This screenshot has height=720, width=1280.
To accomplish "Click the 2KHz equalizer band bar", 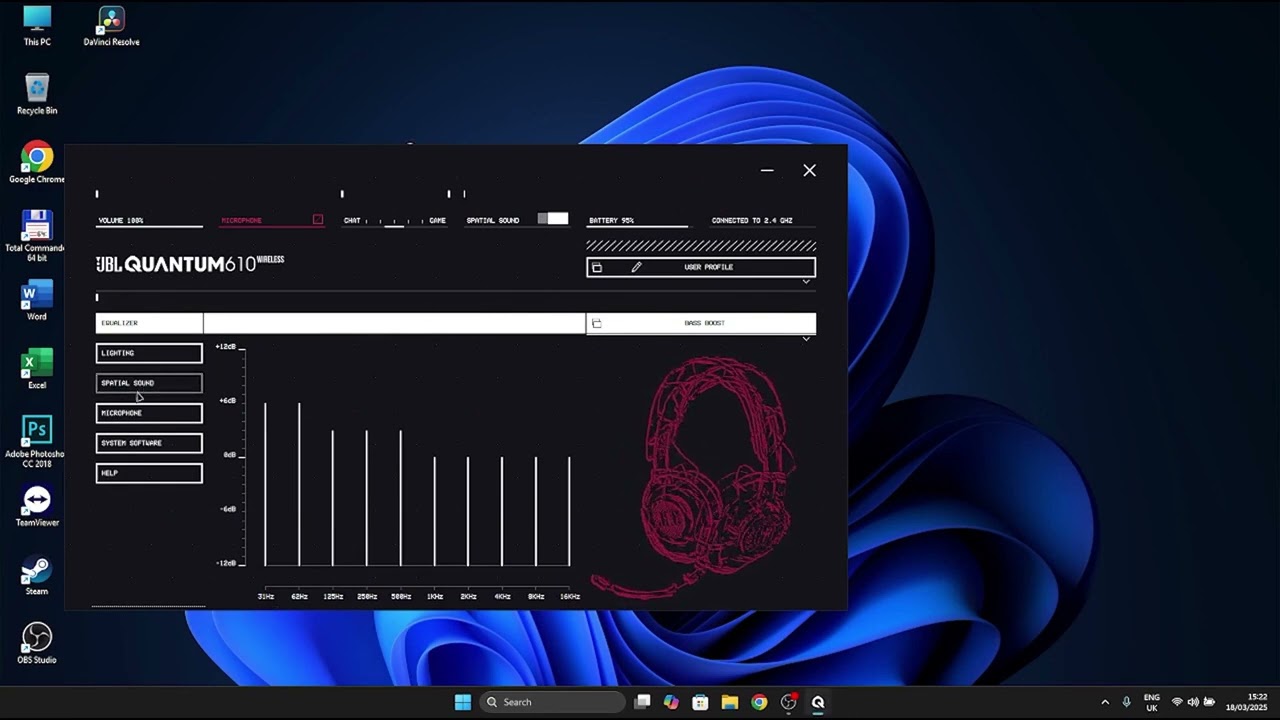I will 468,511.
